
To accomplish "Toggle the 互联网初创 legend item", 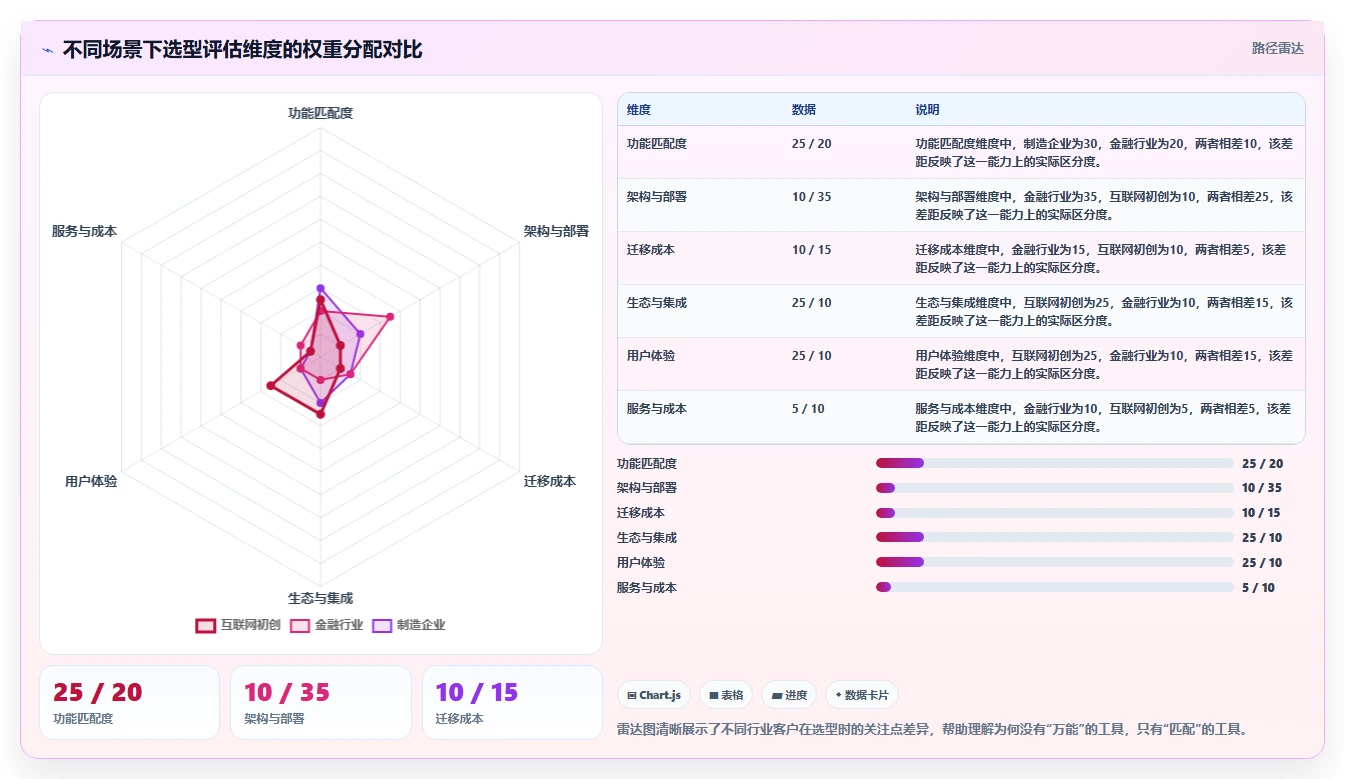I will point(238,625).
